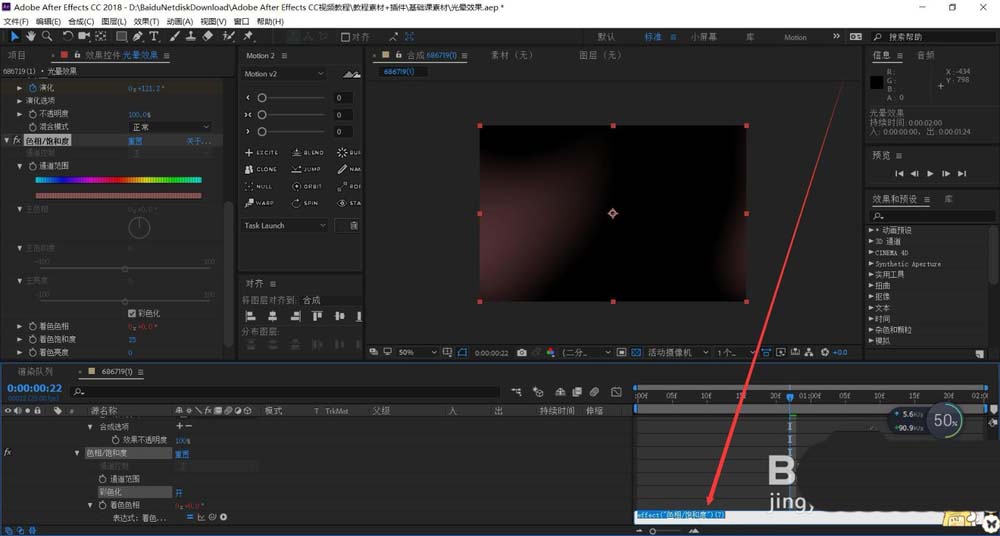The height and width of the screenshot is (536, 1000).
Task: Toggle the 彩色化 colorize checkbox
Action: coord(131,313)
